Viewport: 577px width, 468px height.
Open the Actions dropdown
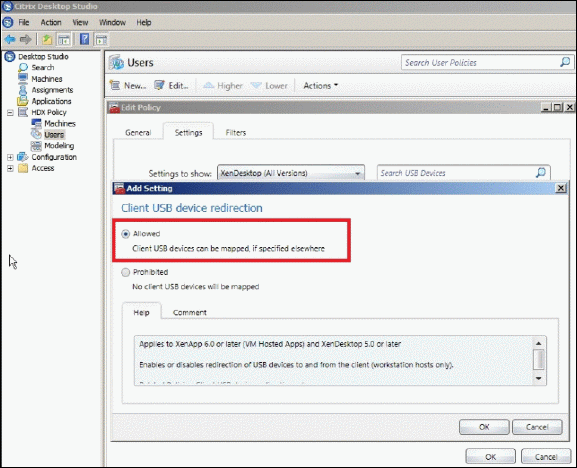320,86
